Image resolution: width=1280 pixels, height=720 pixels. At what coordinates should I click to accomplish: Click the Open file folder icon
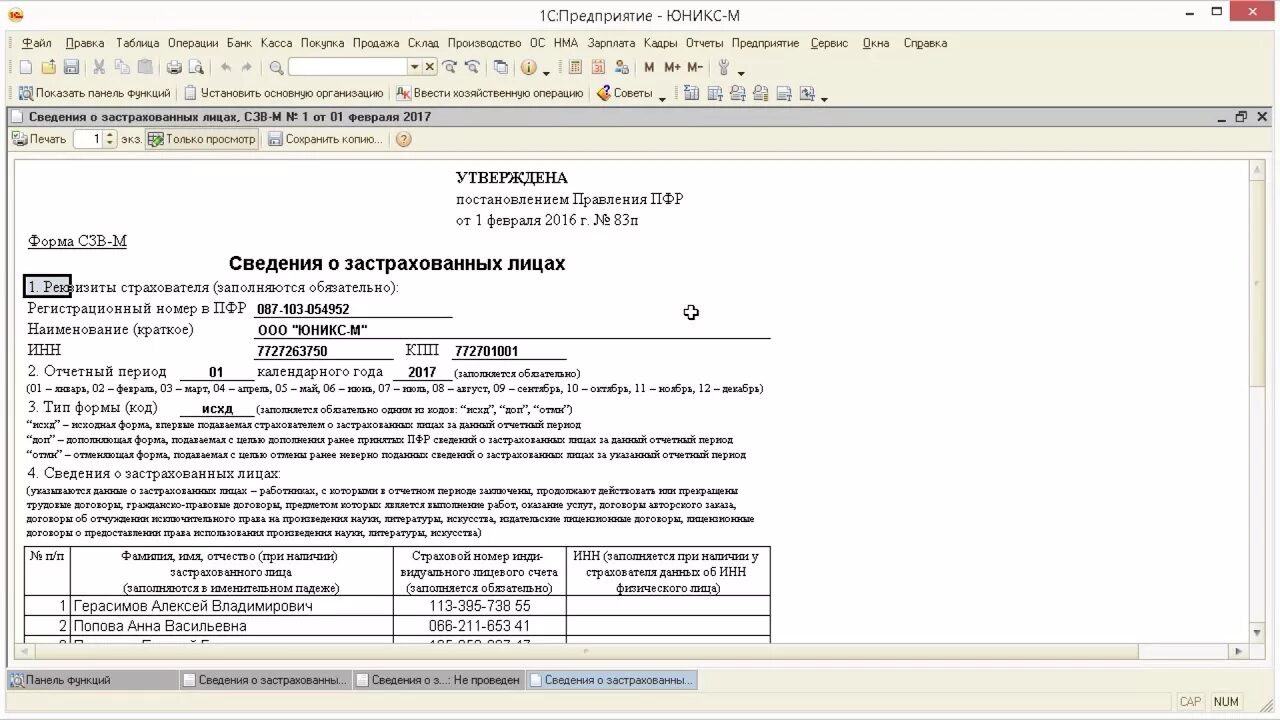(x=48, y=67)
